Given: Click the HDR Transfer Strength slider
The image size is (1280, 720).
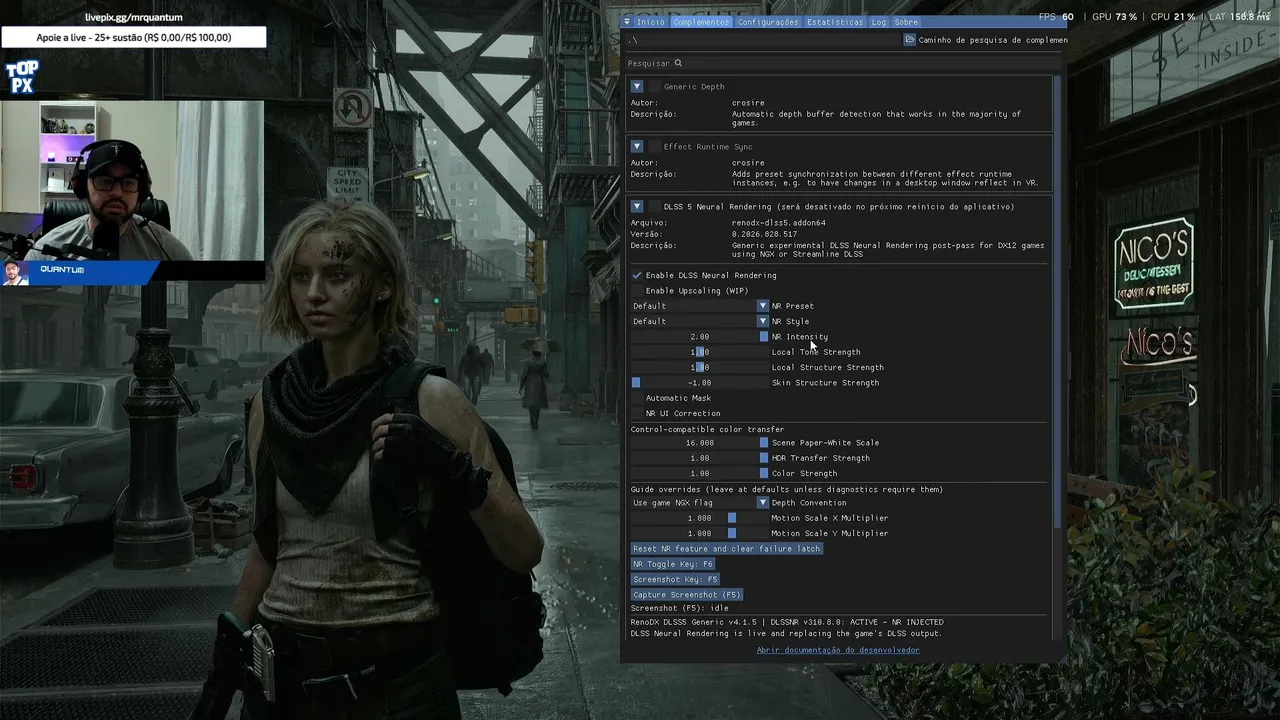Looking at the screenshot, I should [x=699, y=458].
